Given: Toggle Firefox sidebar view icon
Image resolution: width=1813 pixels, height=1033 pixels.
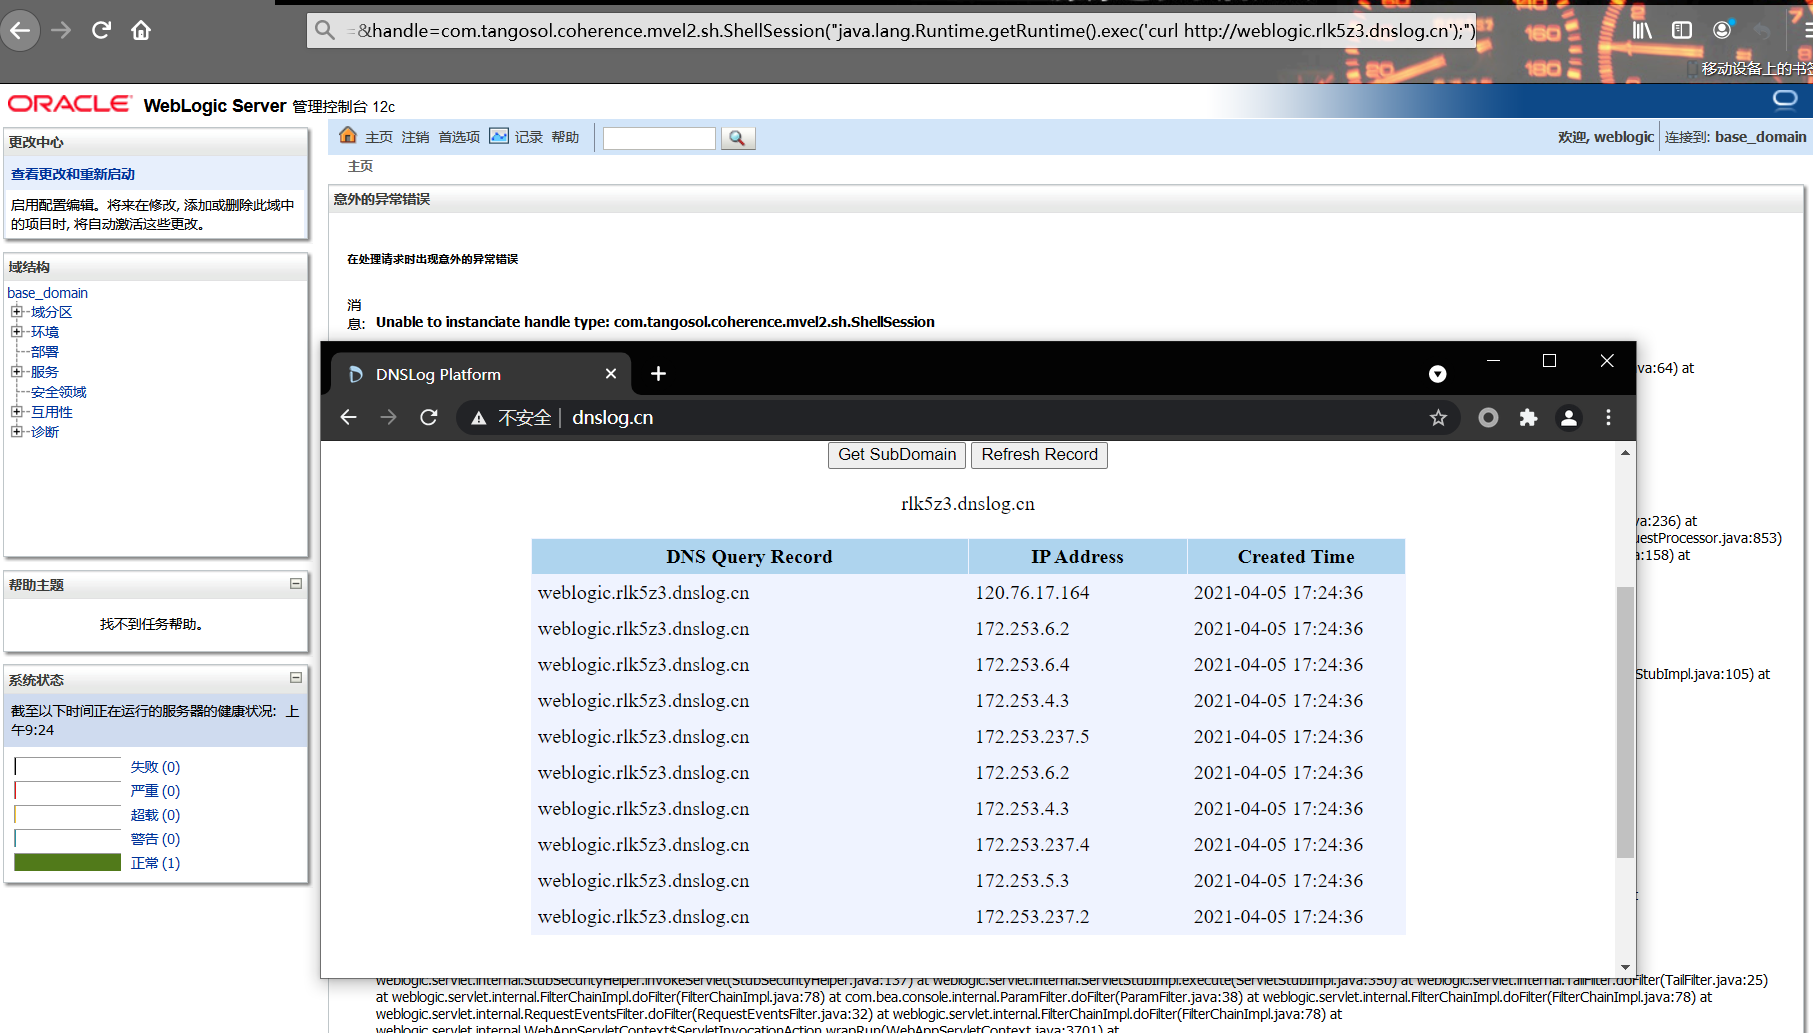Looking at the screenshot, I should tap(1682, 30).
